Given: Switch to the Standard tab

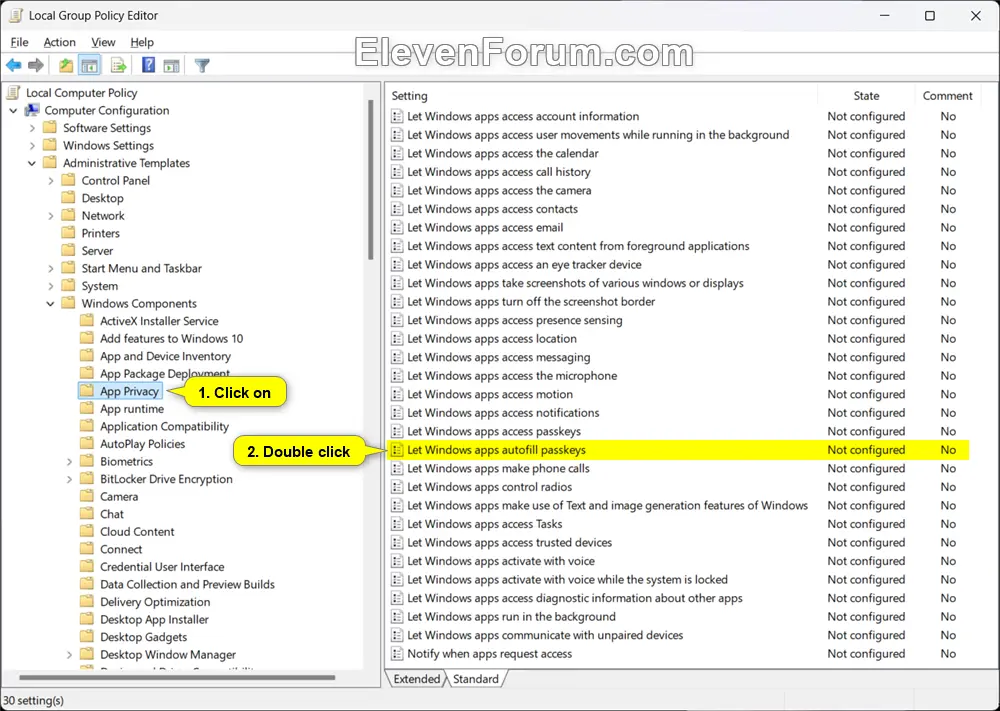Looking at the screenshot, I should pos(476,678).
